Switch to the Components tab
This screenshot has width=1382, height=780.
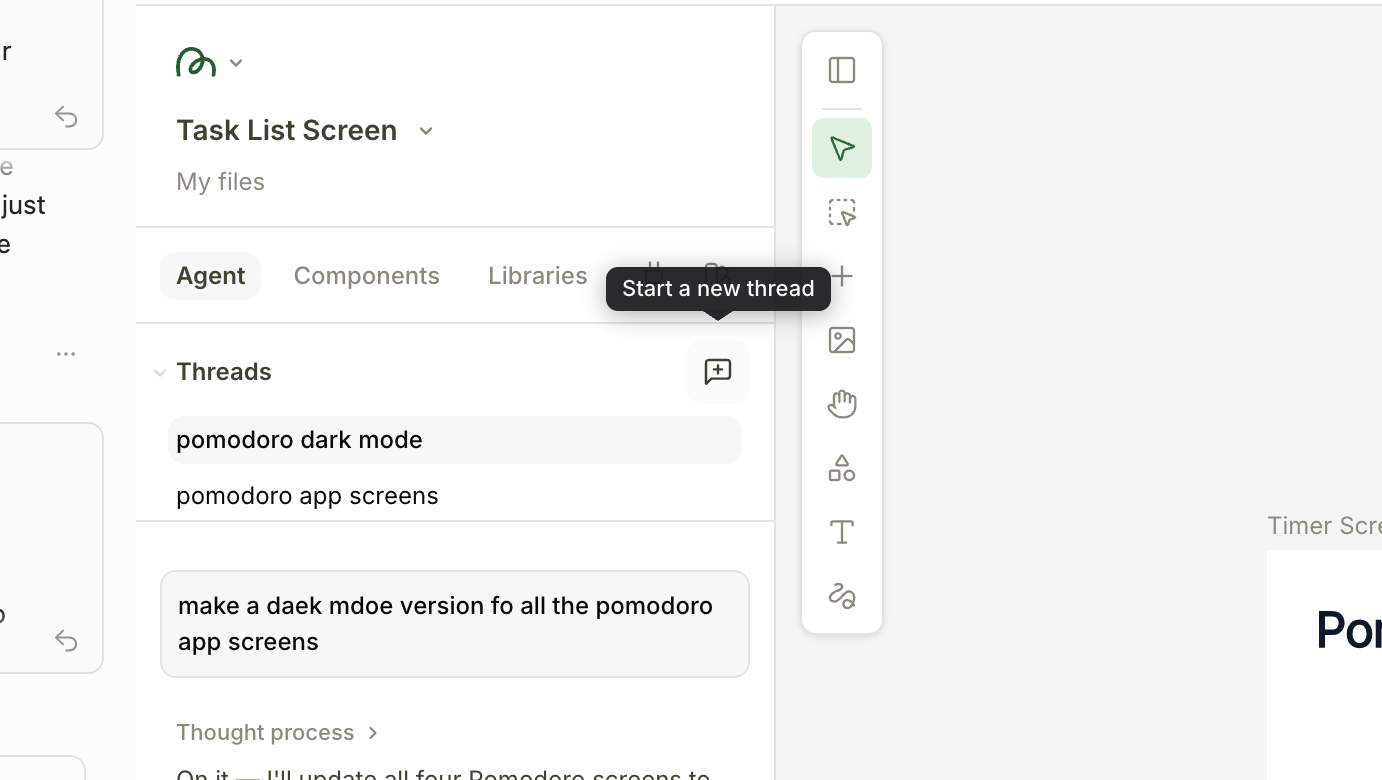[x=366, y=276]
